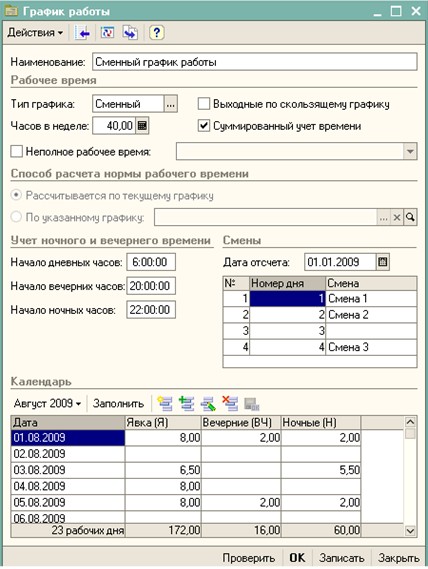Click the Явка (Я) column header
428x569 pixels.
[x=163, y=422]
